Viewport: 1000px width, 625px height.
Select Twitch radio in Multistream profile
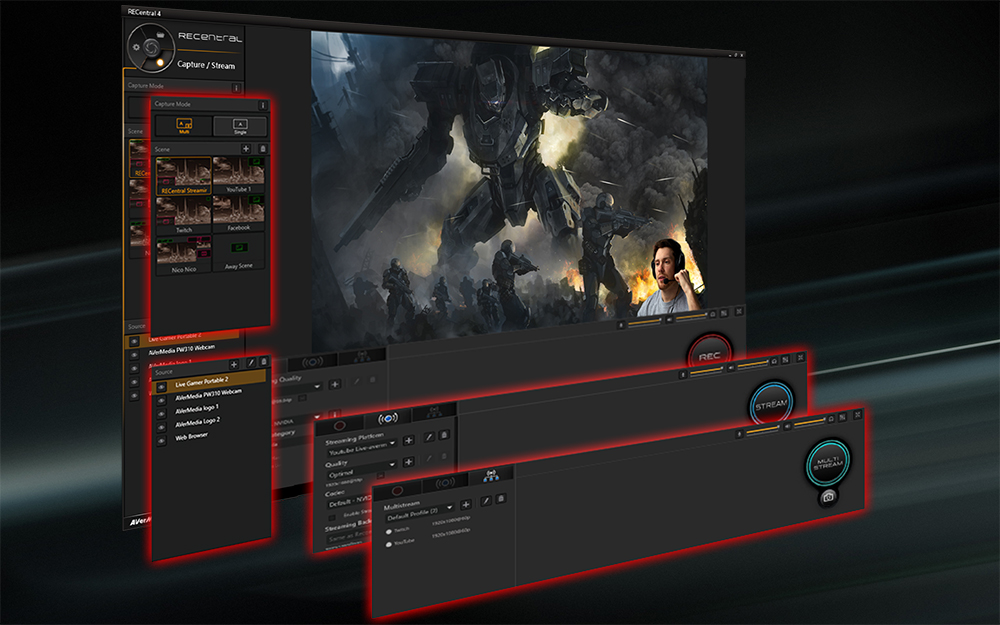pyautogui.click(x=388, y=532)
